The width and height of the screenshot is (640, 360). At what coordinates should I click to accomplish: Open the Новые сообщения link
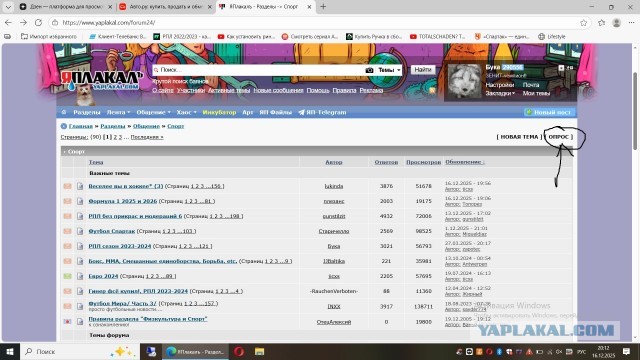click(x=278, y=90)
